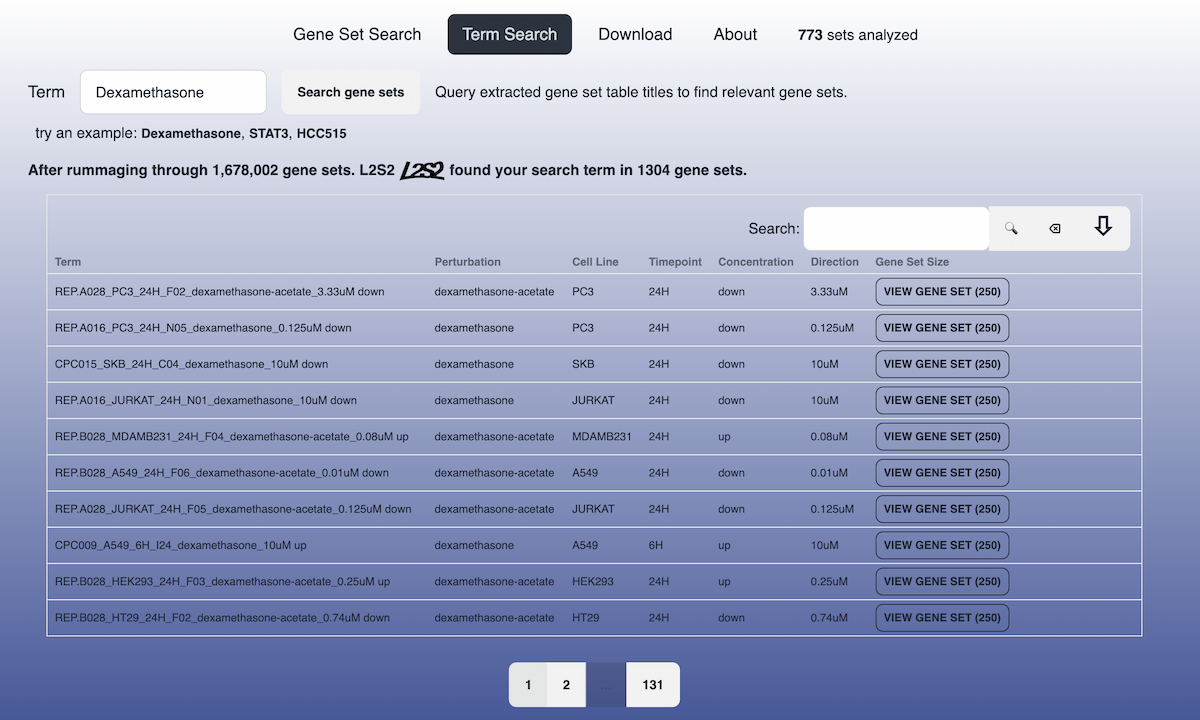Screen dimensions: 1200x720
Task: Select the Dexamethasone example link
Action: 191,133
